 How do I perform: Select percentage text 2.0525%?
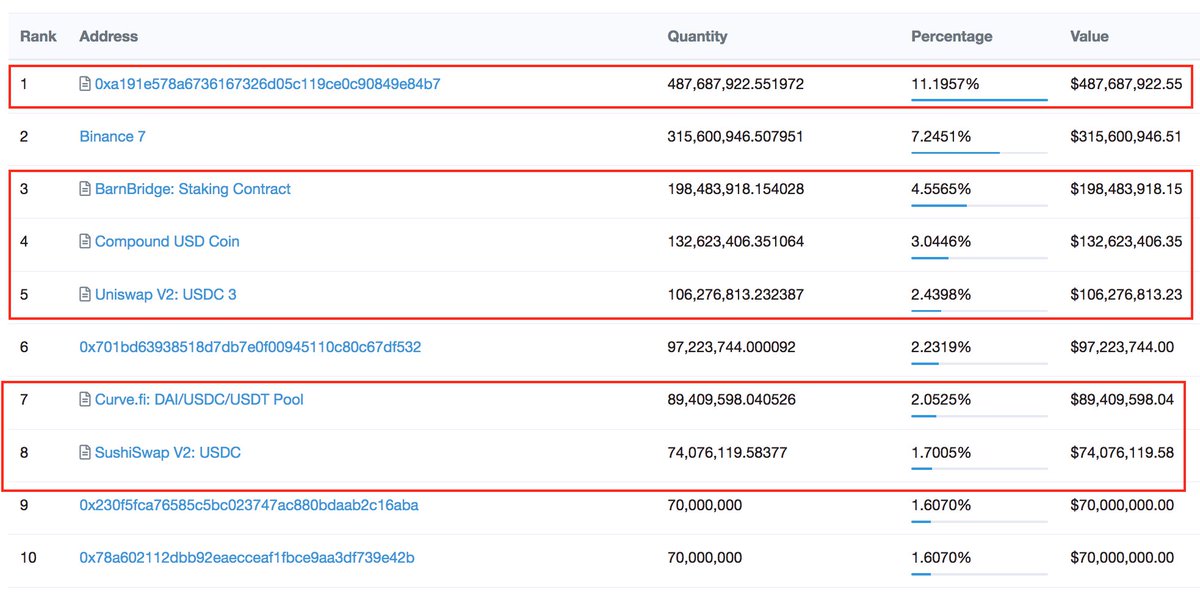tap(941, 400)
